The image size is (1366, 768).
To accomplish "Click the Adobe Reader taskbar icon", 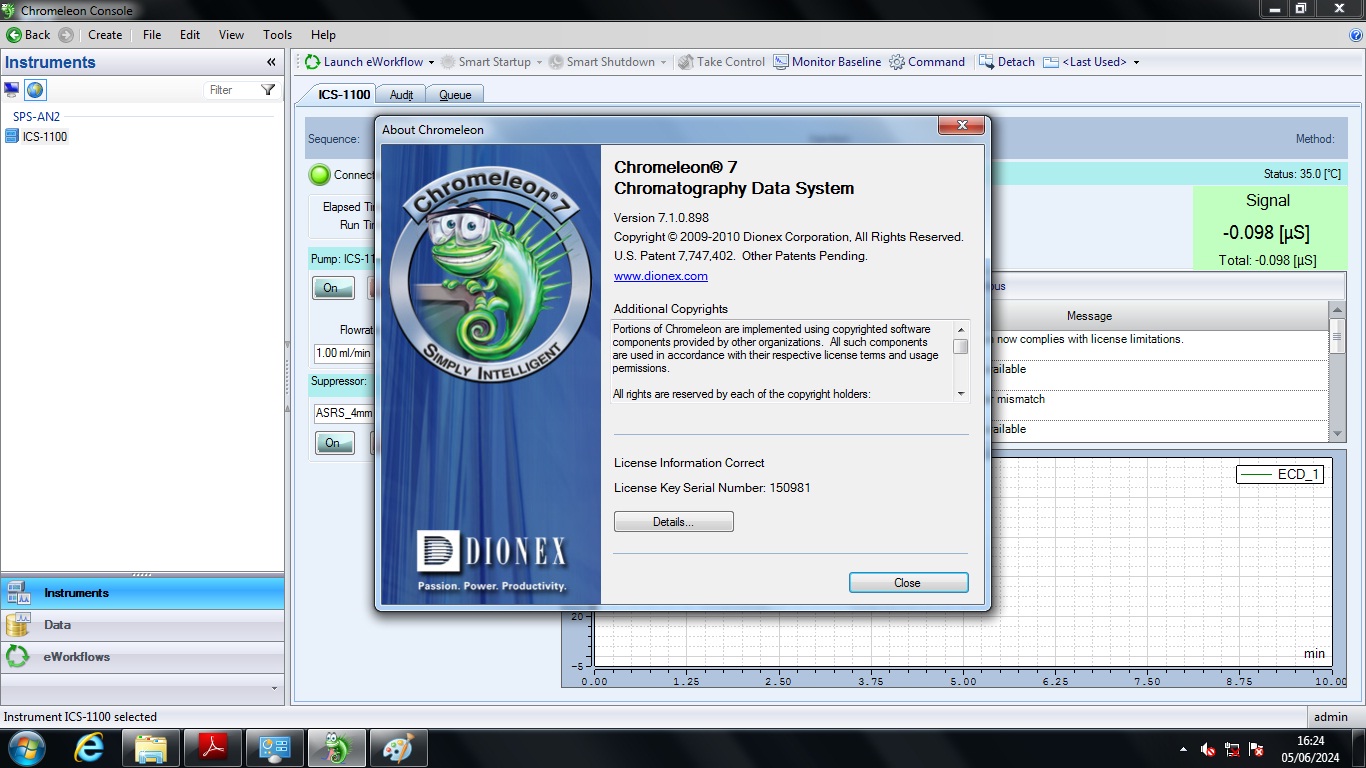I will 212,748.
